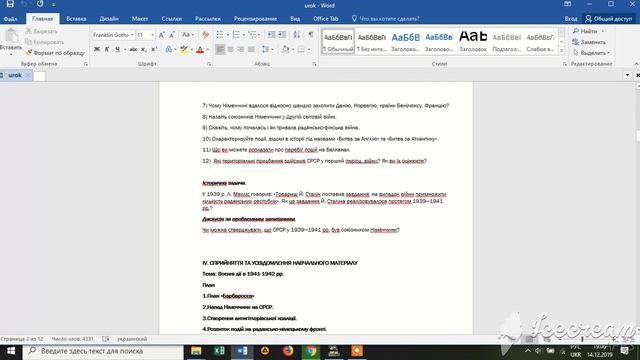Image resolution: width=640 pixels, height=360 pixels.
Task: Select center paragraph alignment
Action: pyautogui.click(x=231, y=49)
